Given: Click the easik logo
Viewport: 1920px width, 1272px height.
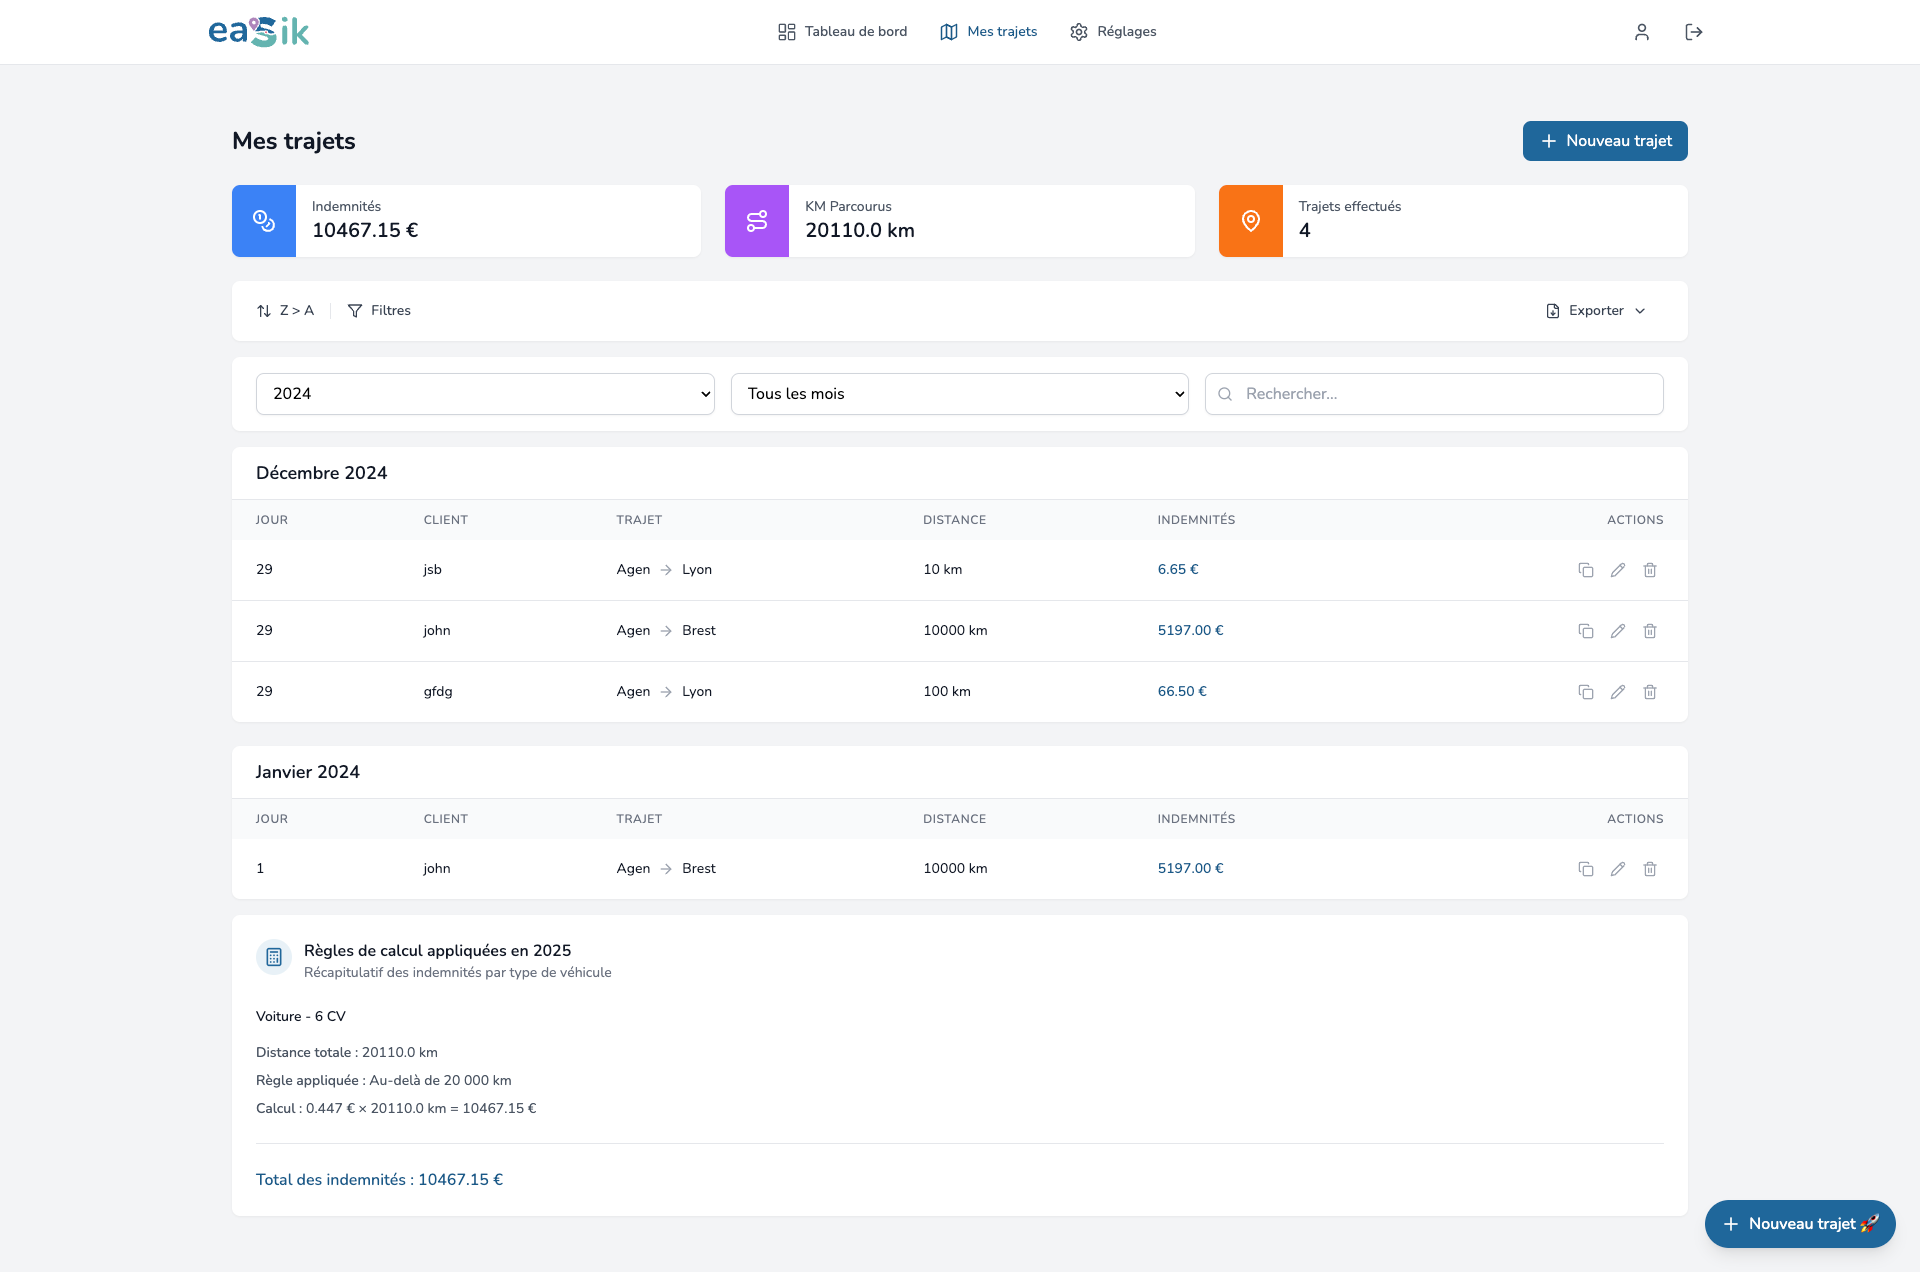Looking at the screenshot, I should (258, 32).
